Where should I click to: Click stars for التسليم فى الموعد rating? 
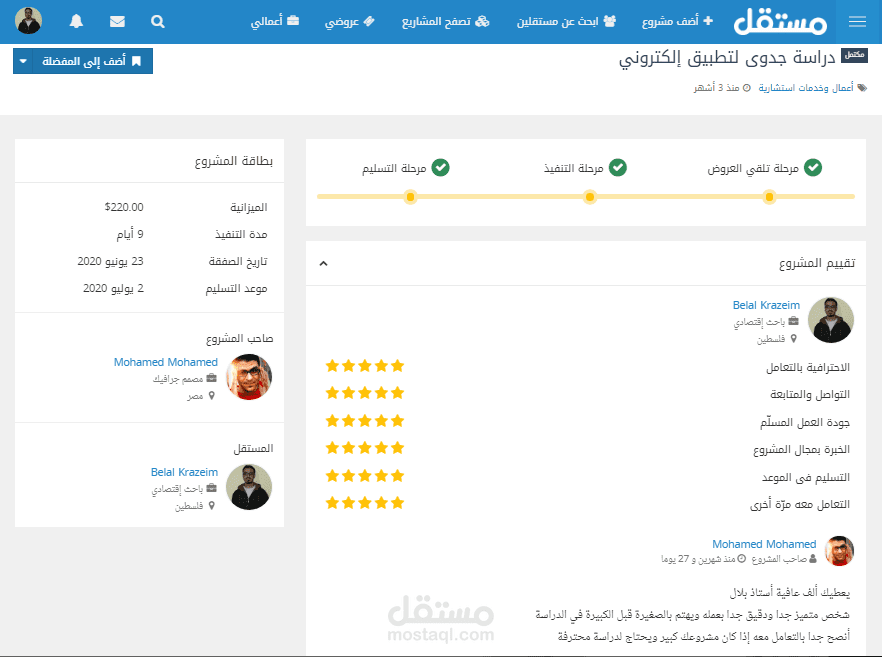[364, 476]
